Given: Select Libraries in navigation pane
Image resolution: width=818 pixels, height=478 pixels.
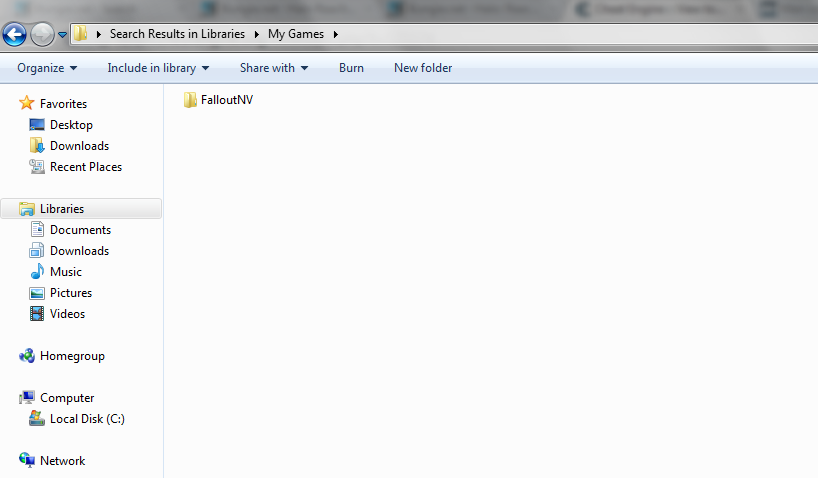Looking at the screenshot, I should point(62,209).
